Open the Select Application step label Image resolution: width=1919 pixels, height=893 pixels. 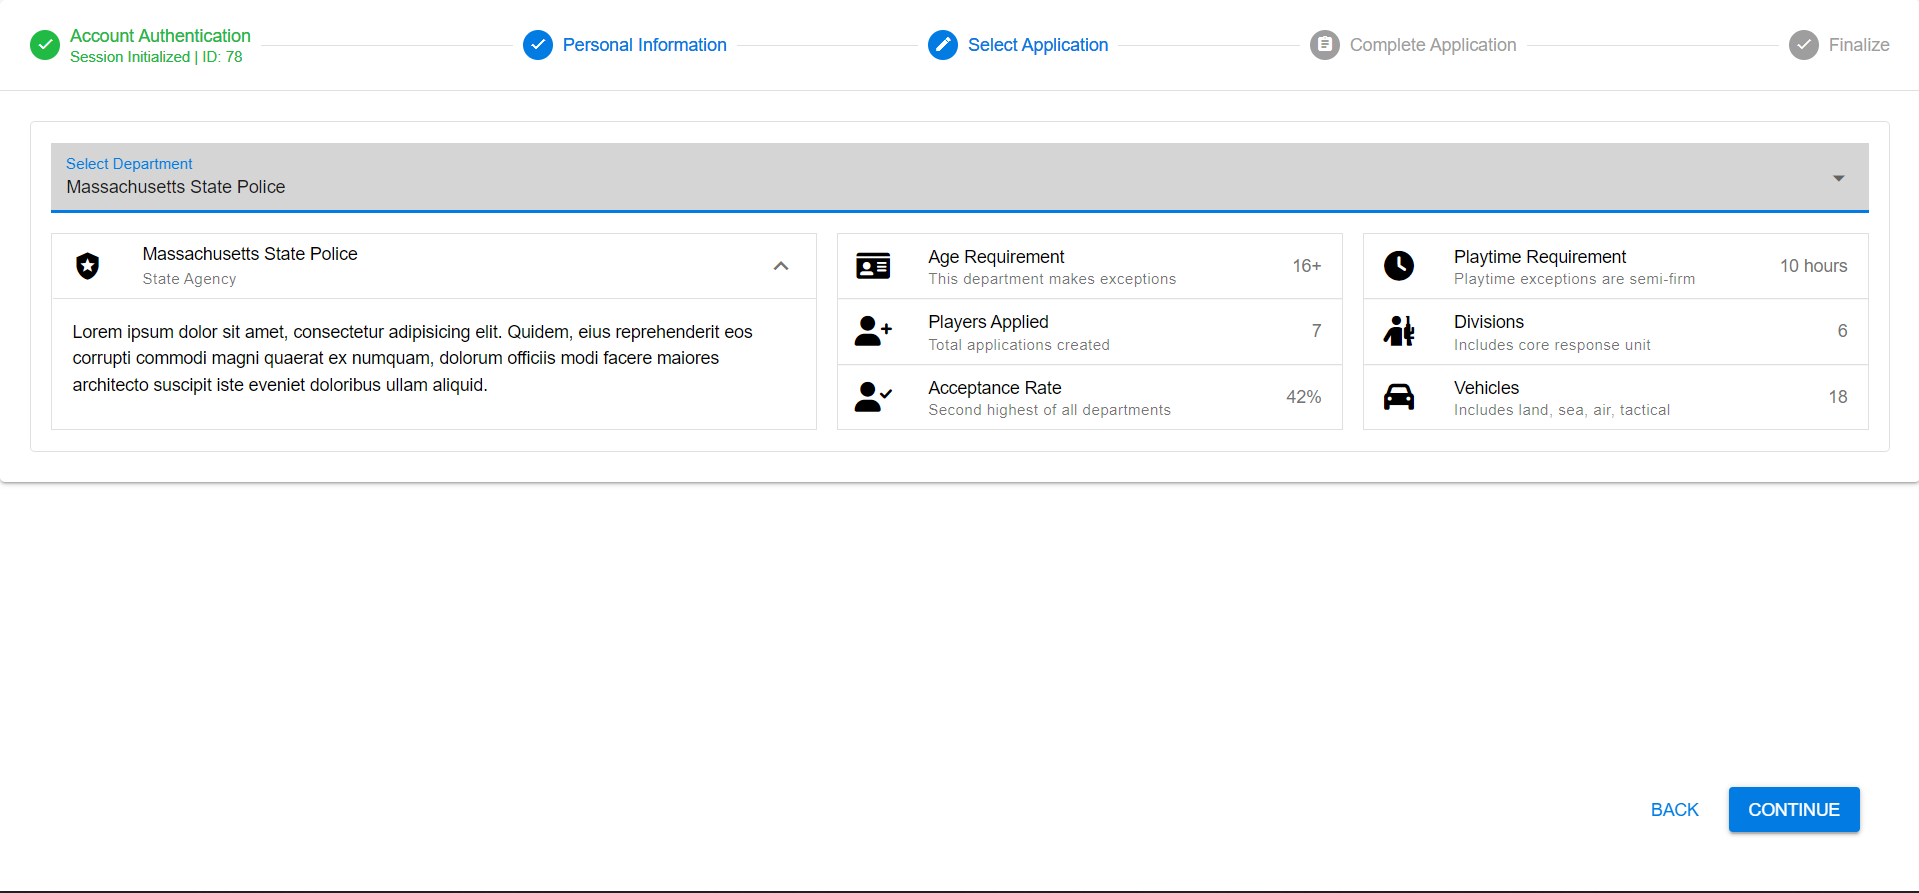(x=1038, y=45)
